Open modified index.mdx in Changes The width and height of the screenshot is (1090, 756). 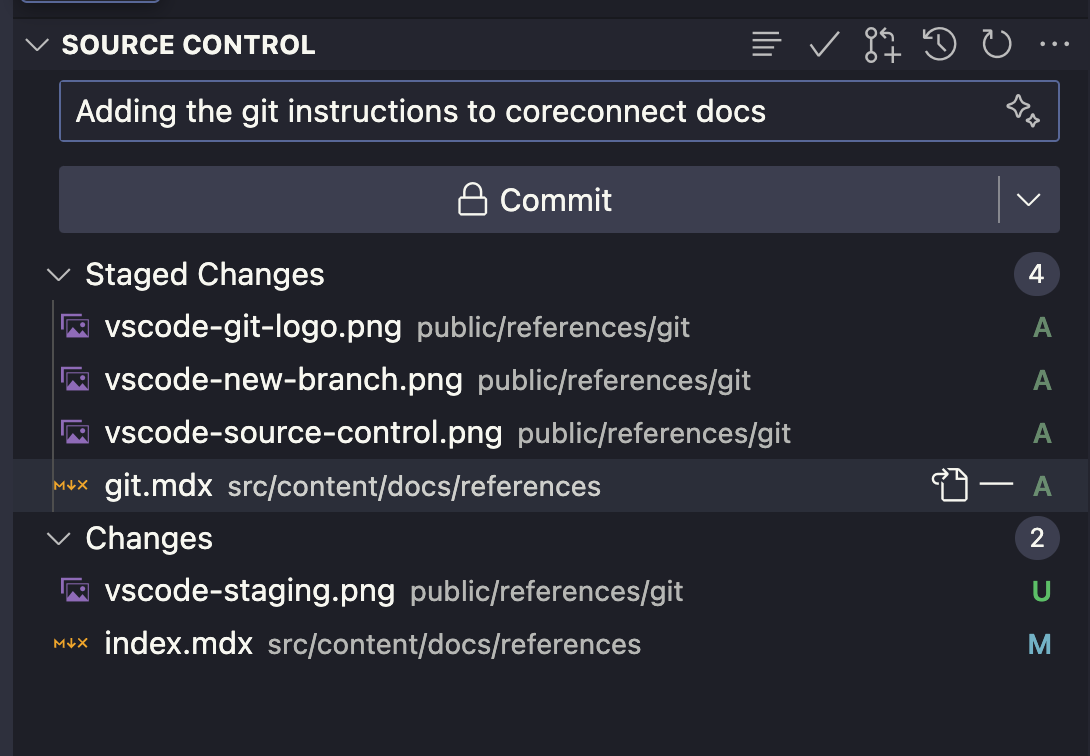coord(179,644)
